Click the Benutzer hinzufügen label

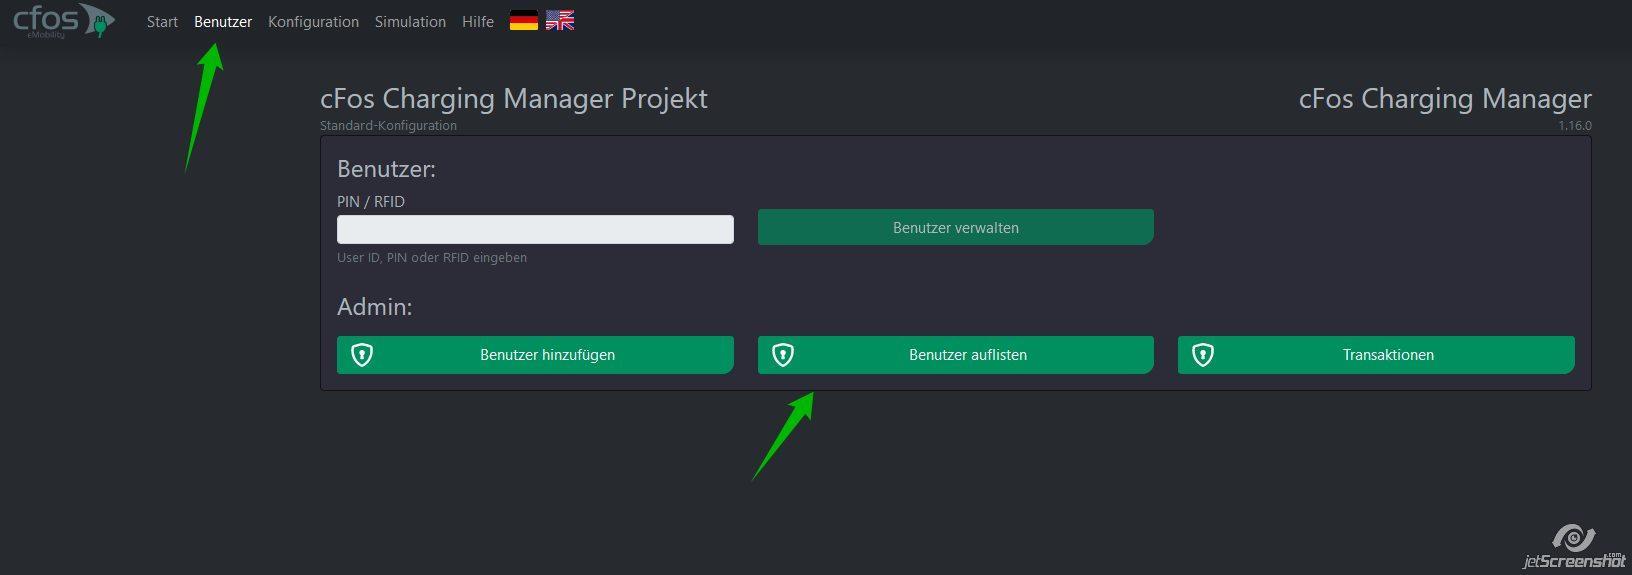point(547,355)
